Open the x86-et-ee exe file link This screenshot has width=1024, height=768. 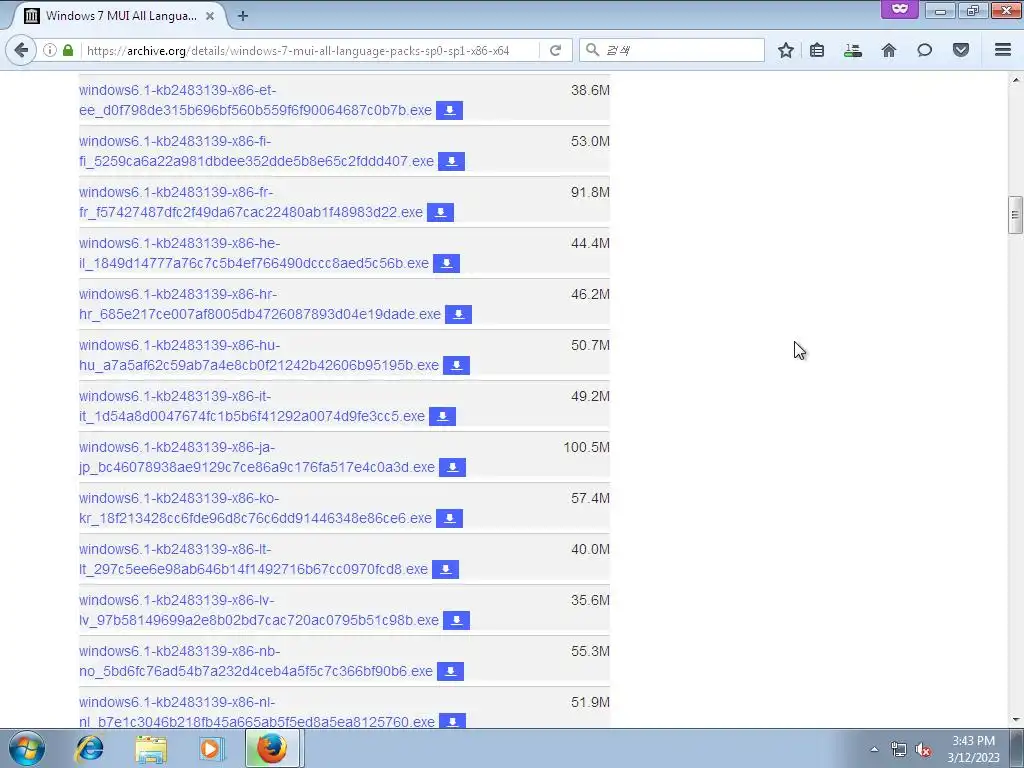255,100
